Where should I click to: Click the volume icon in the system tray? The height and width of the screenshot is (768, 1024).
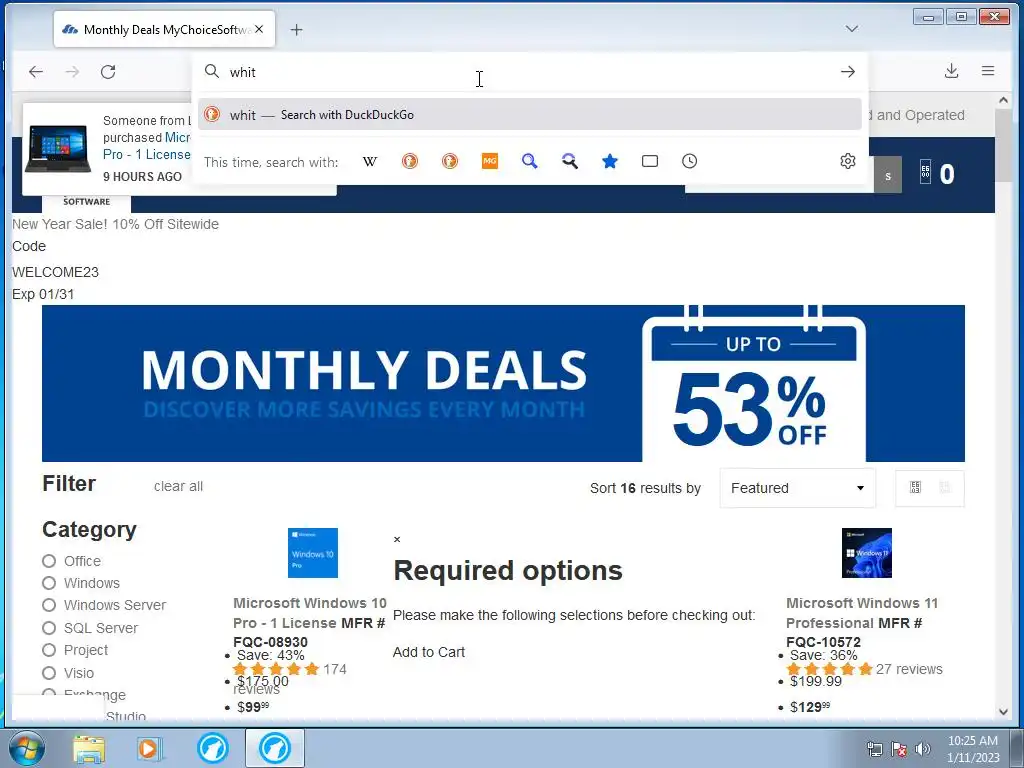pyautogui.click(x=923, y=749)
